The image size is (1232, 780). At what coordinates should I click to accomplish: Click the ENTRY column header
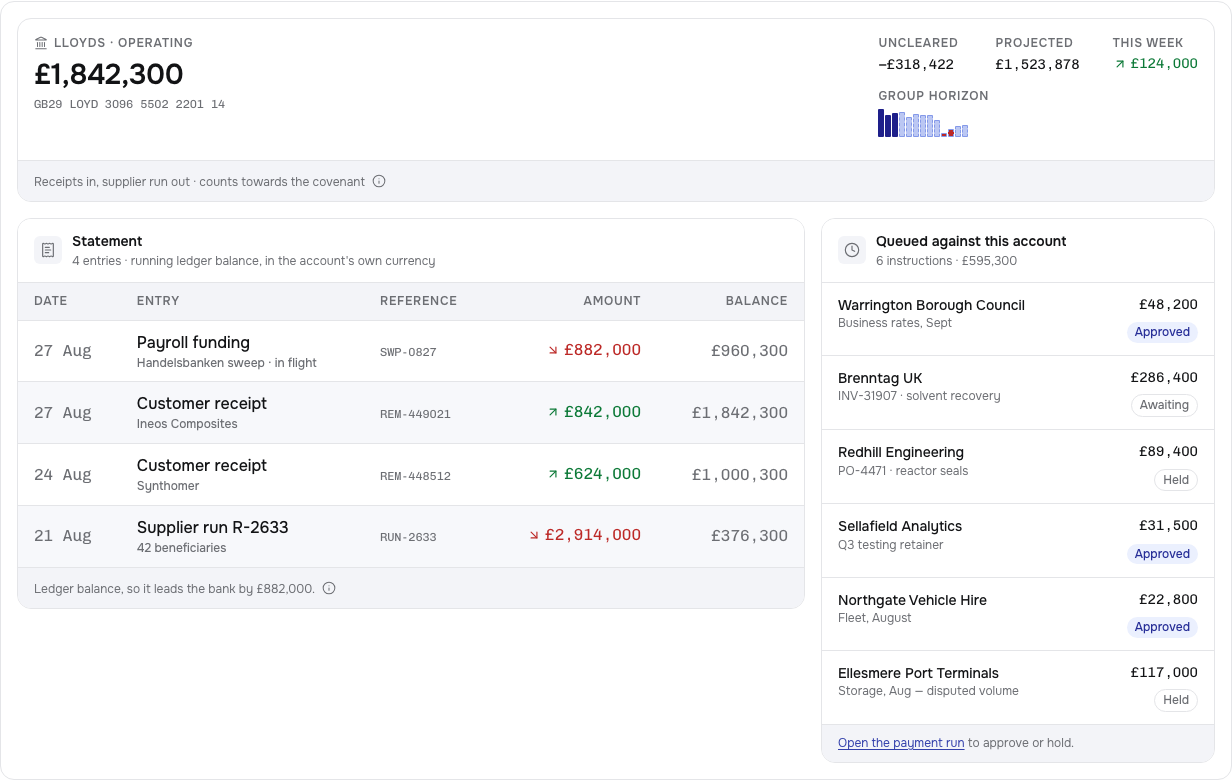158,301
